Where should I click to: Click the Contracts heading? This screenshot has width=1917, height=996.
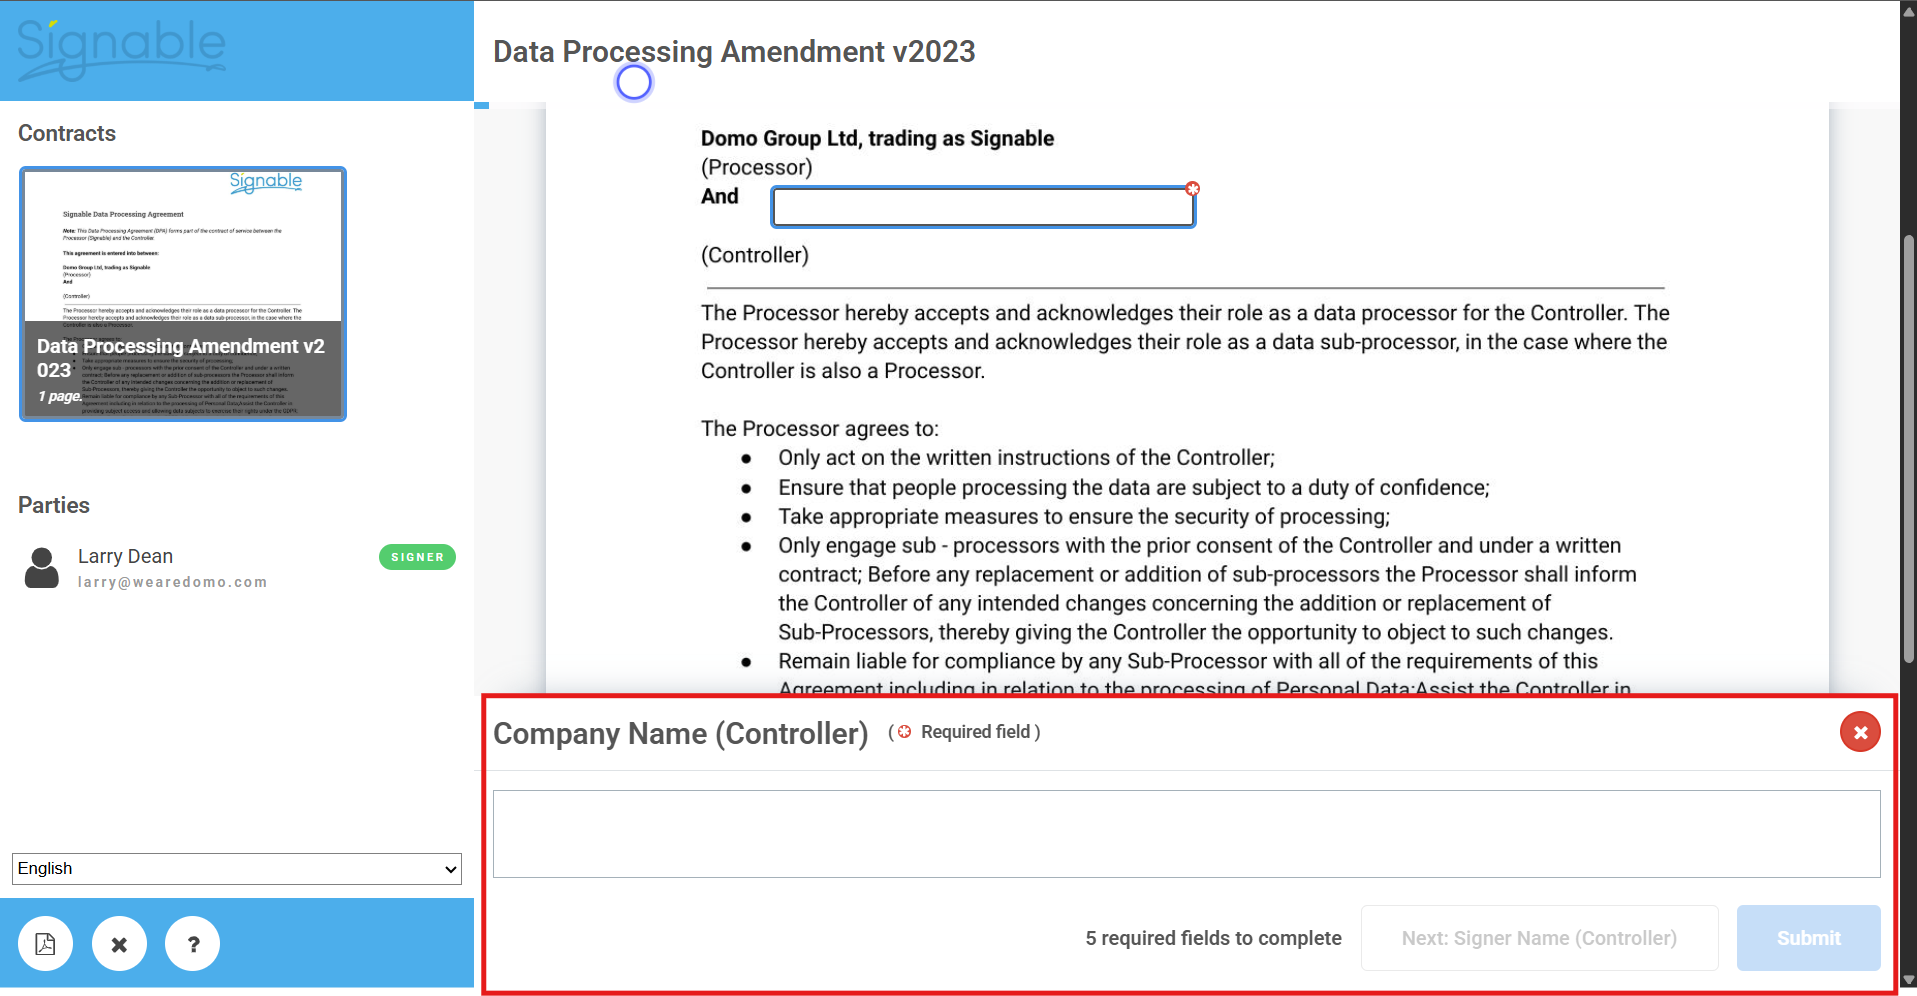[x=67, y=133]
